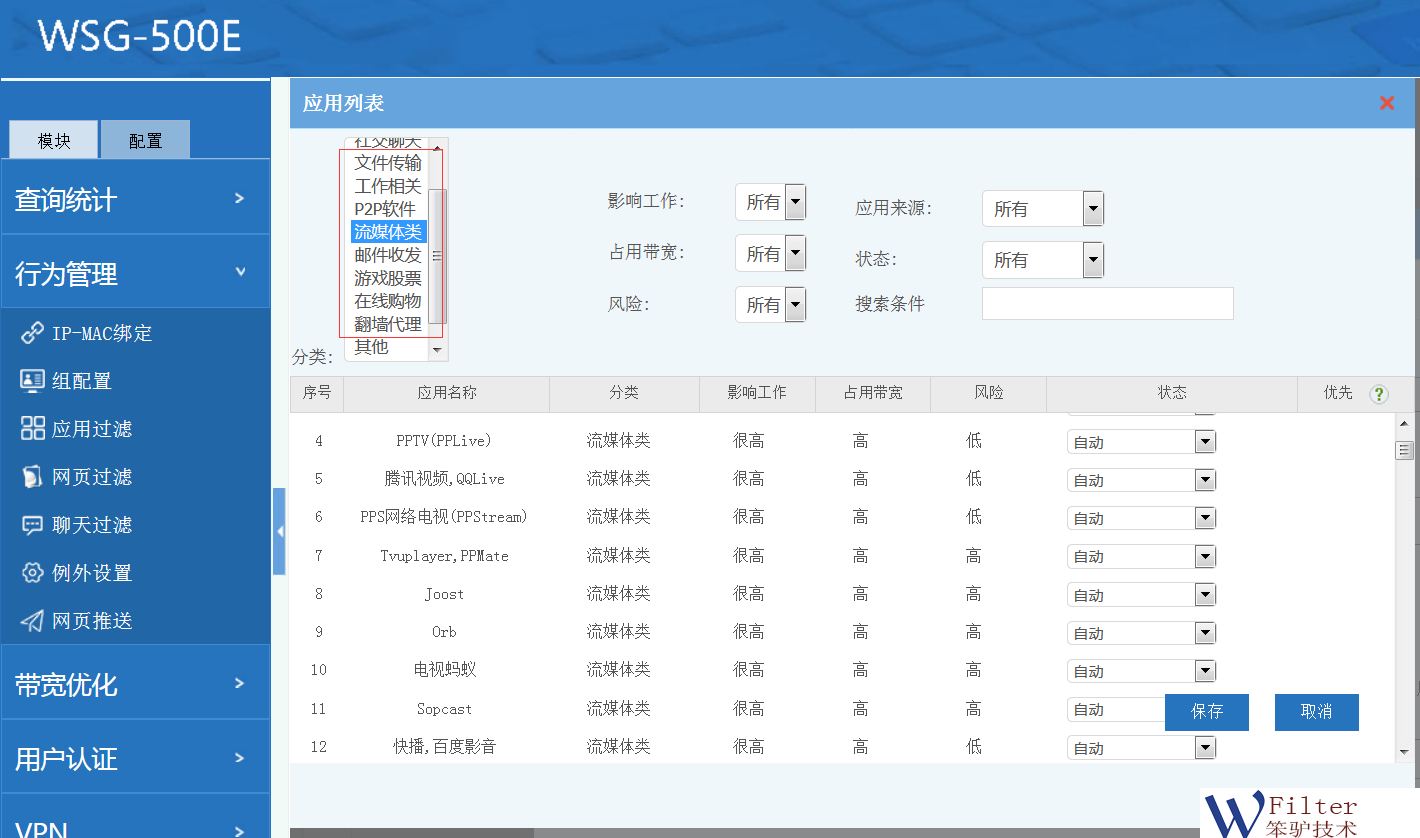Click the 保存 button

point(1207,712)
